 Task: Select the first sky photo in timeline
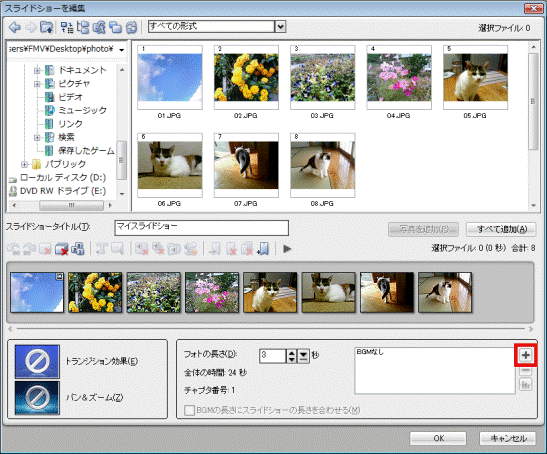click(37, 292)
